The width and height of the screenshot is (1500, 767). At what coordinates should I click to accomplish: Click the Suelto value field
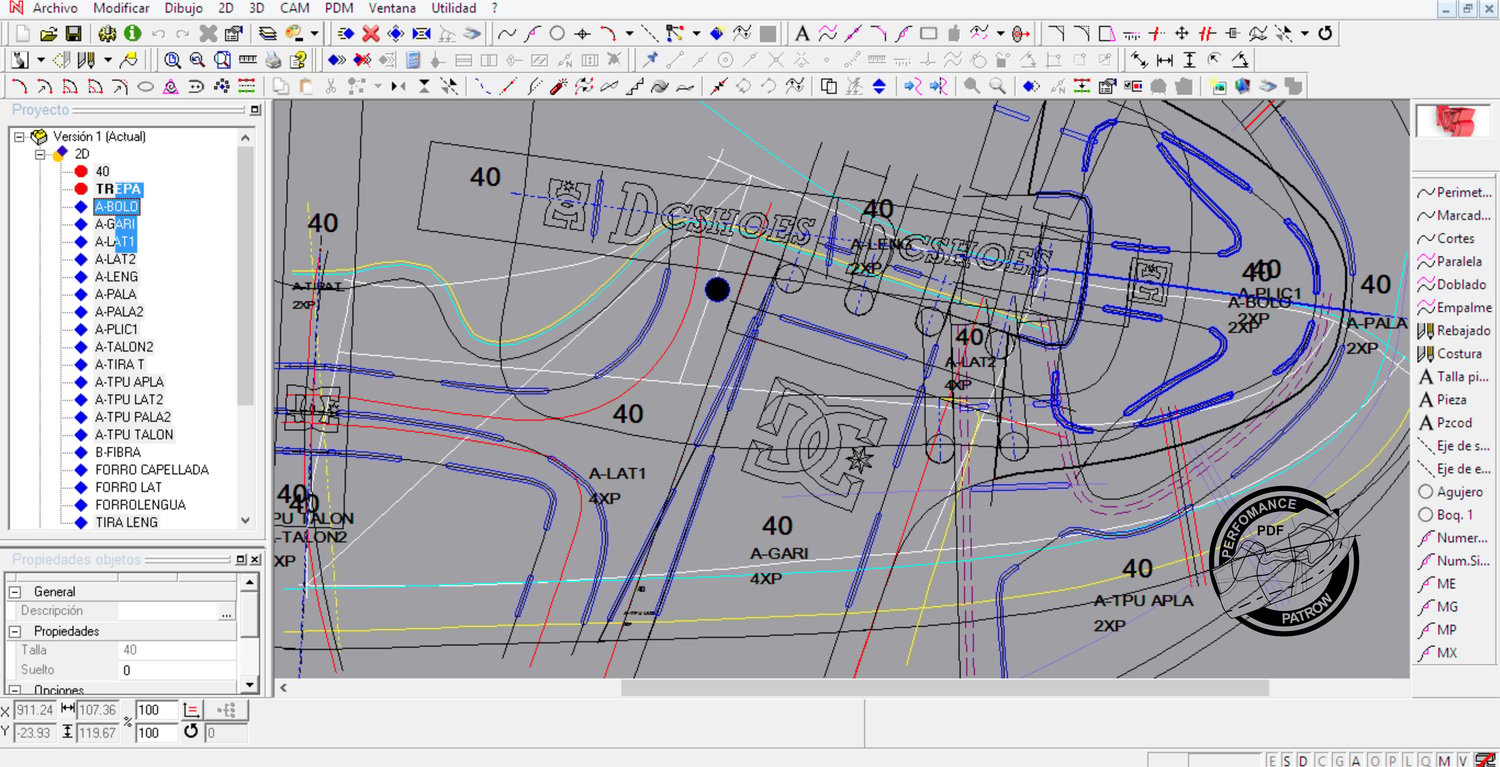[177, 670]
